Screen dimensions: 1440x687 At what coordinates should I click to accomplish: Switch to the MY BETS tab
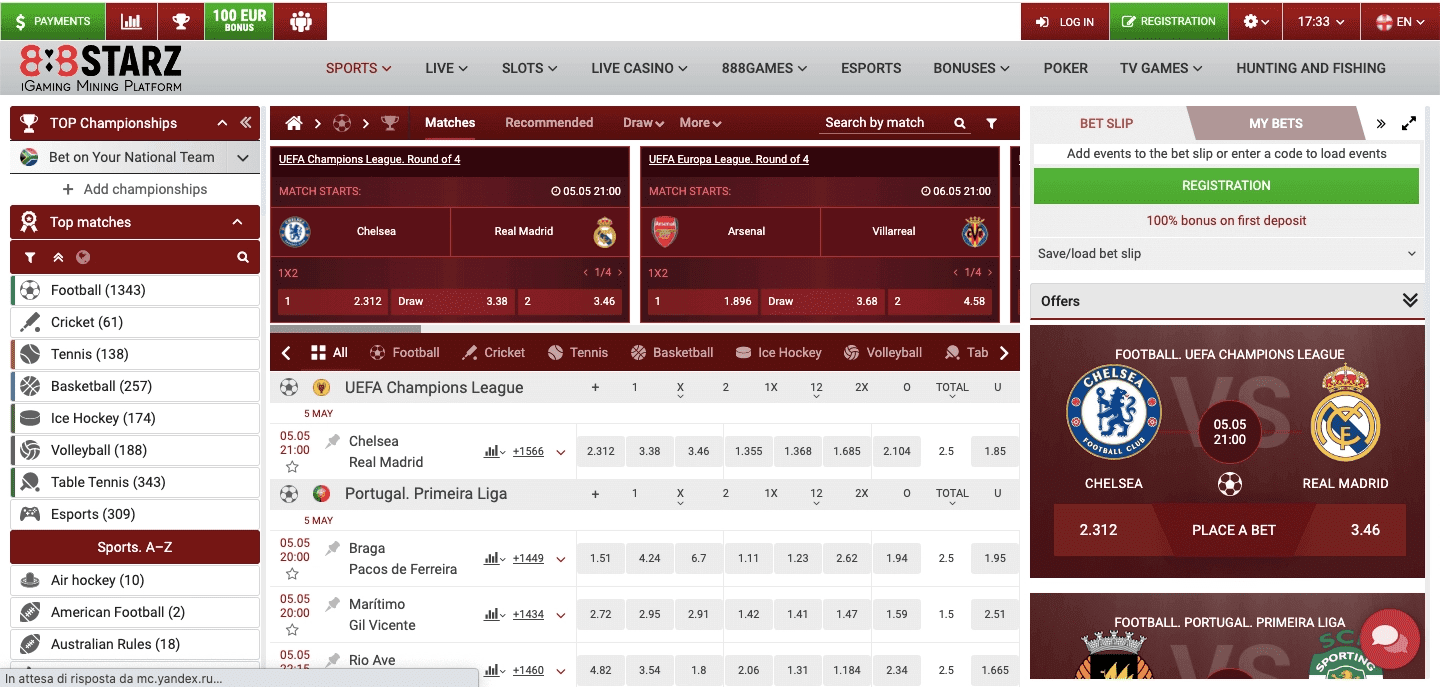tap(1275, 123)
